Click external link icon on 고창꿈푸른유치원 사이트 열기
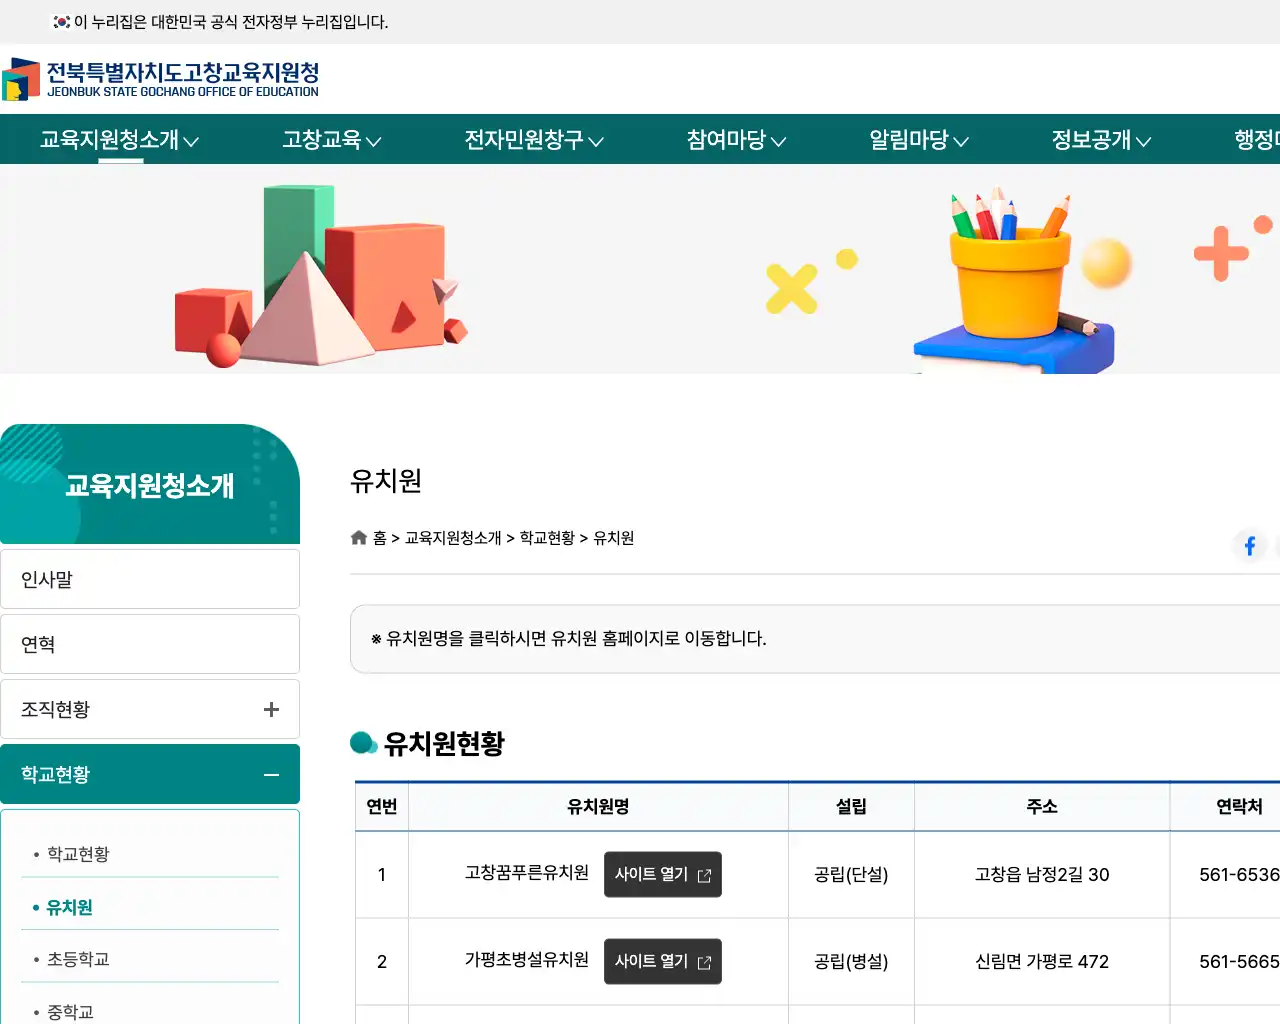Viewport: 1280px width, 1024px height. tap(703, 874)
